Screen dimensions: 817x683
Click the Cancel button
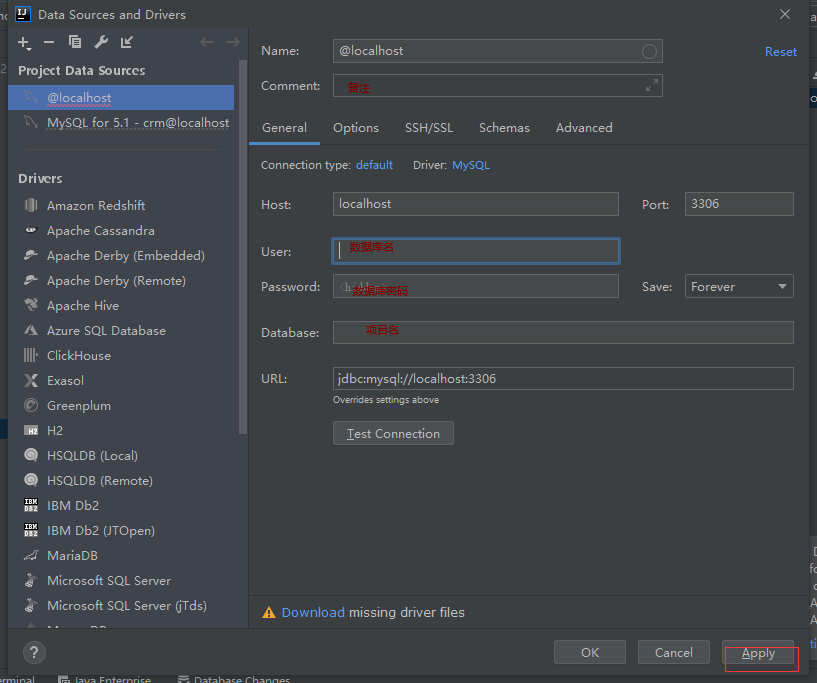(x=674, y=652)
